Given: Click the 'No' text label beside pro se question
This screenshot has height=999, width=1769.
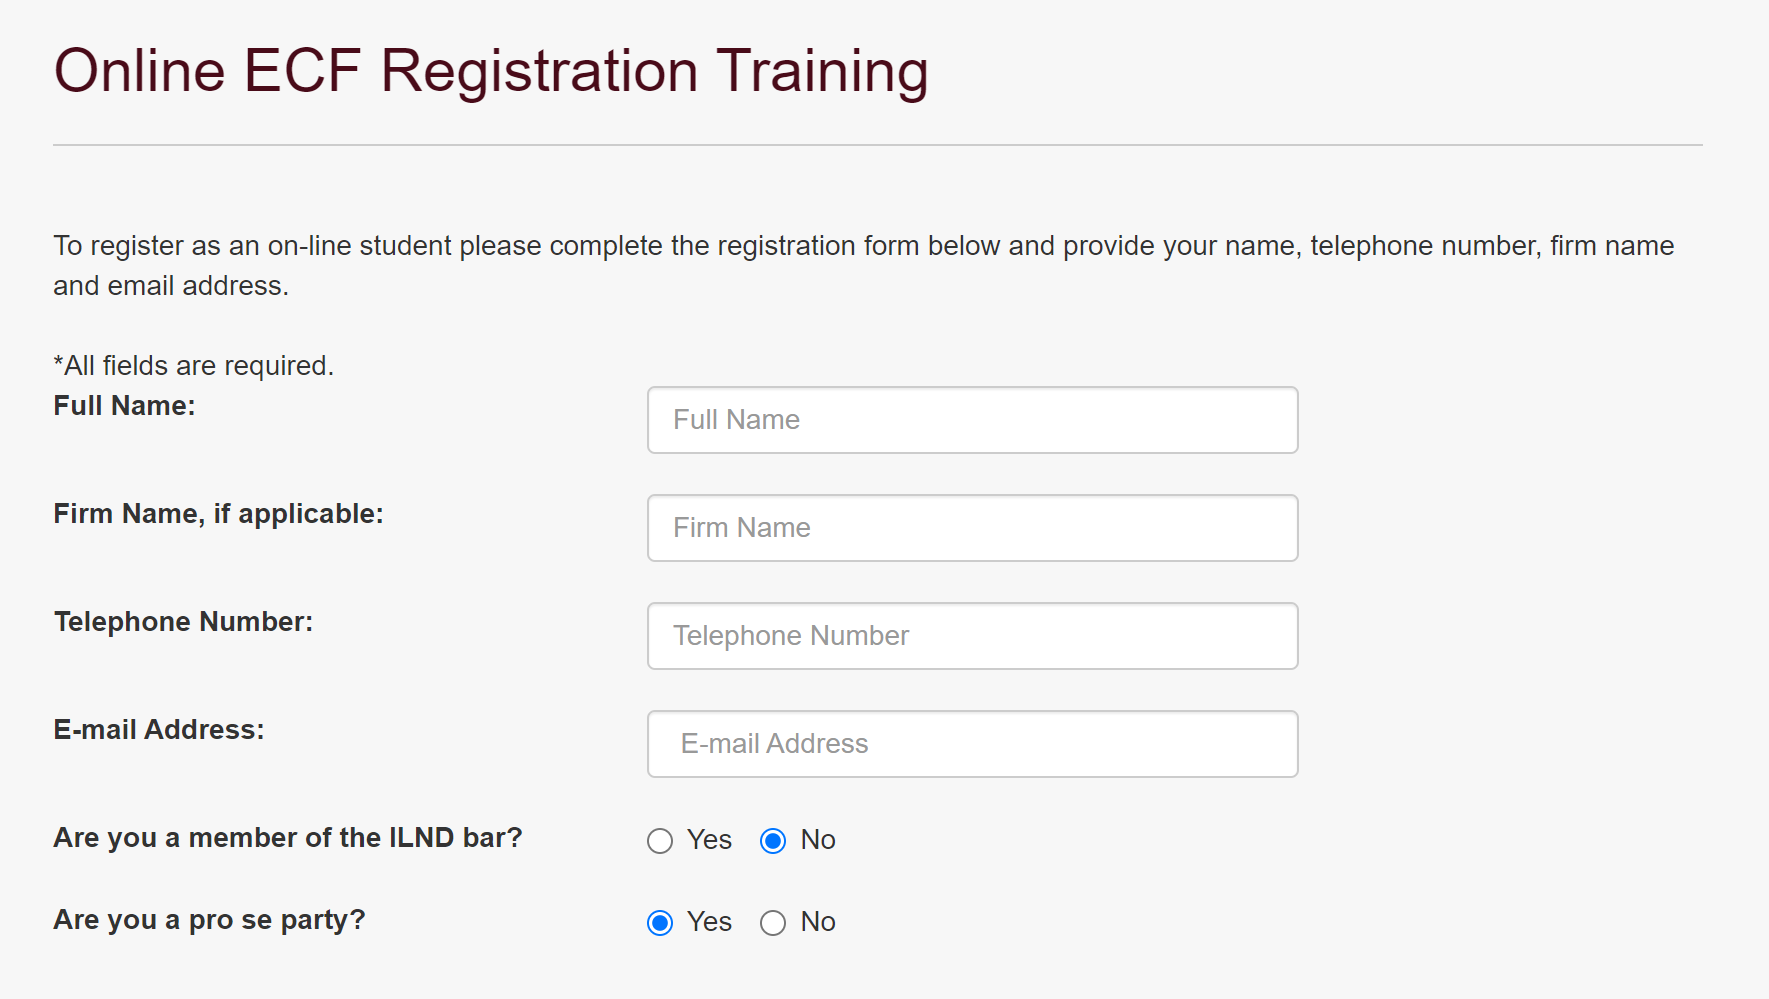Looking at the screenshot, I should 818,922.
